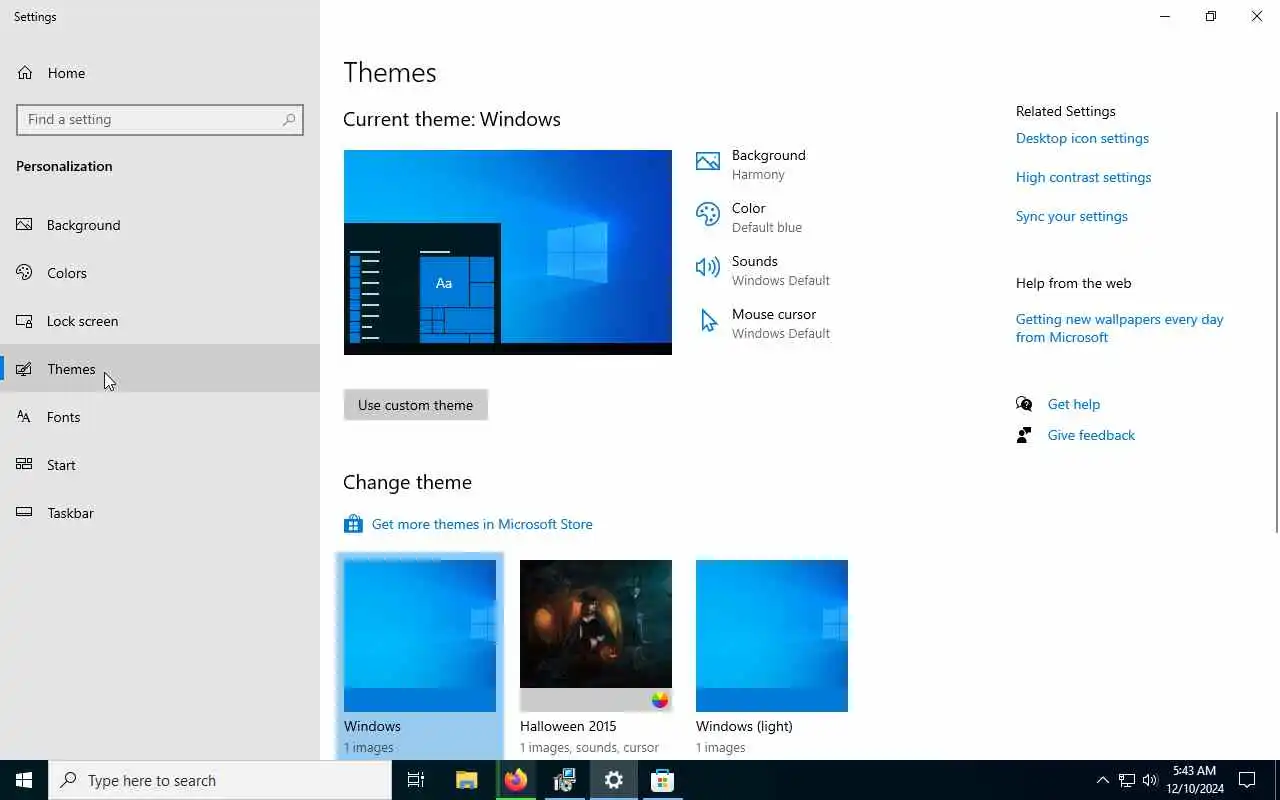Select the Colors palette icon in sidebar
Screen dimensions: 1280x800
pos(25,273)
